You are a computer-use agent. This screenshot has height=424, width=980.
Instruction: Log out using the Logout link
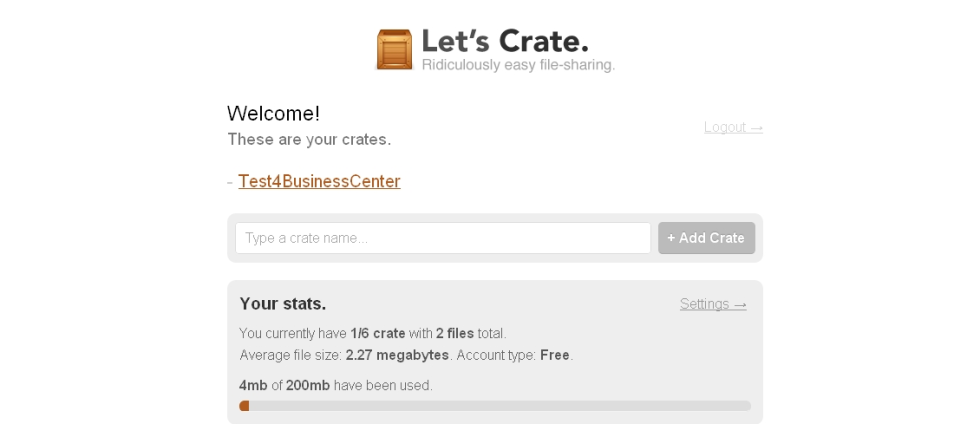pos(733,127)
